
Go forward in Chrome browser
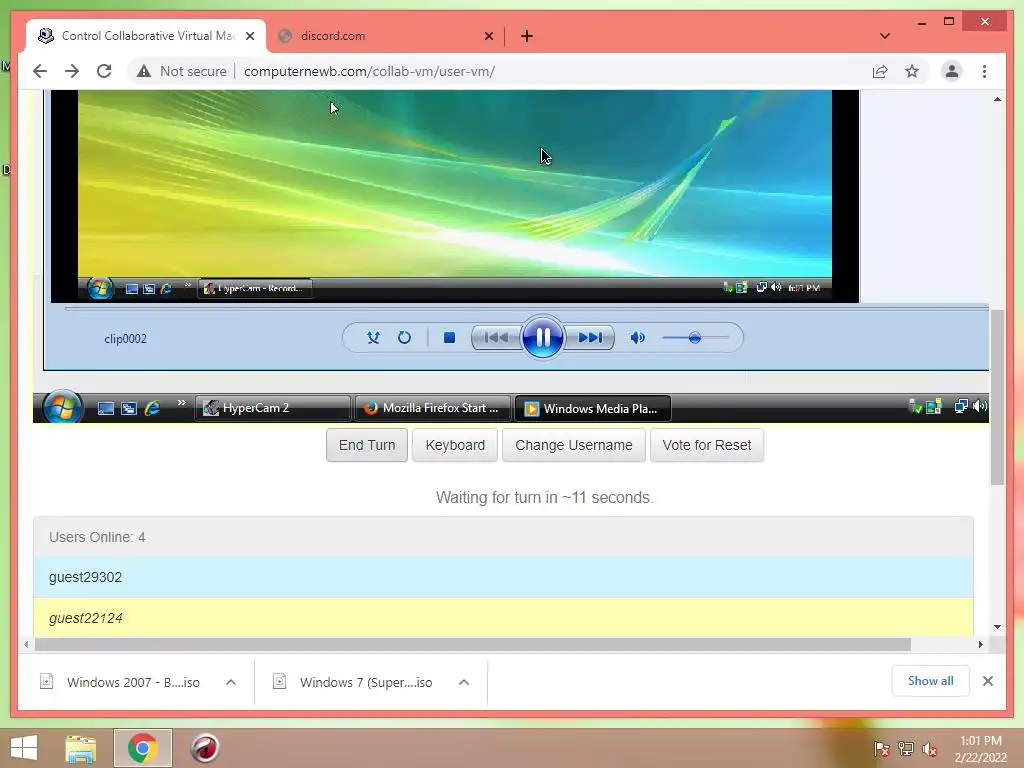(72, 71)
